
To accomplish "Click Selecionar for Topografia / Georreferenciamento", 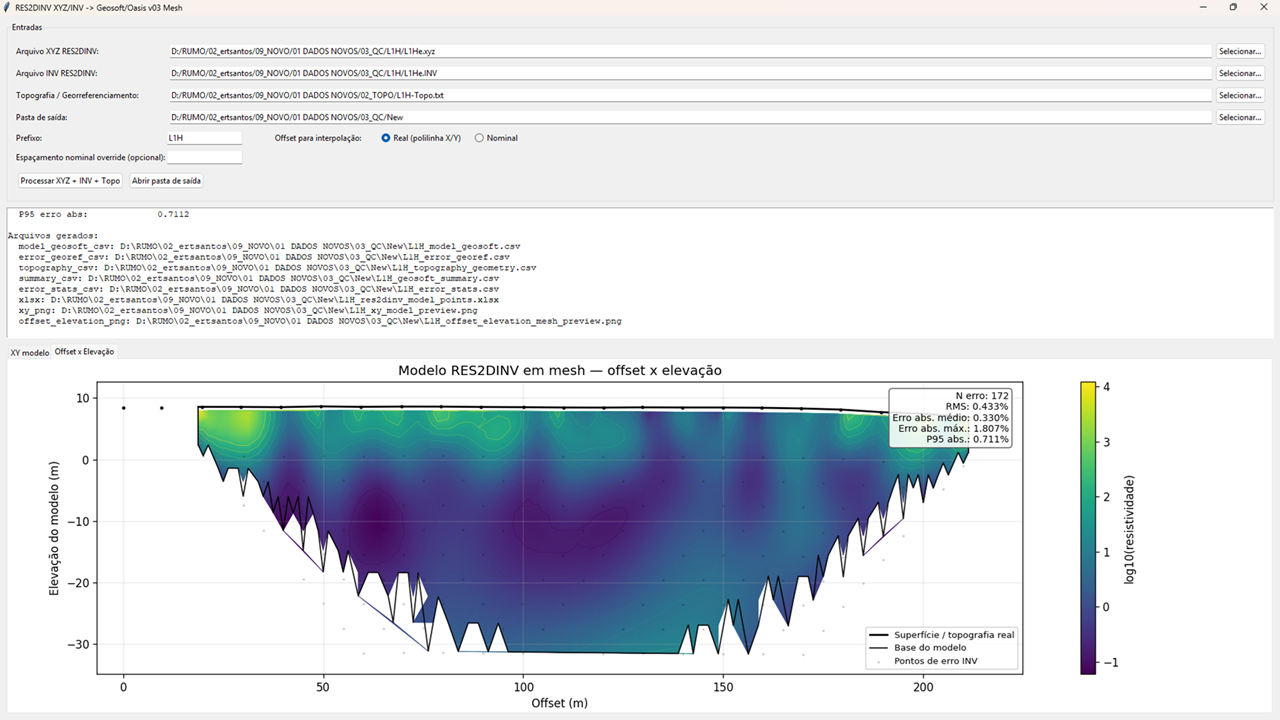I will [1240, 95].
